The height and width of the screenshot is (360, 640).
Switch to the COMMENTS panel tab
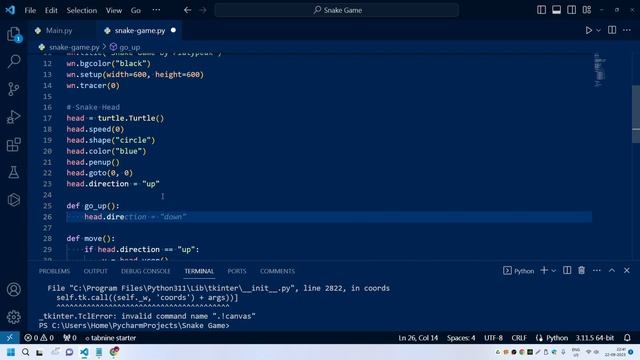pos(277,271)
